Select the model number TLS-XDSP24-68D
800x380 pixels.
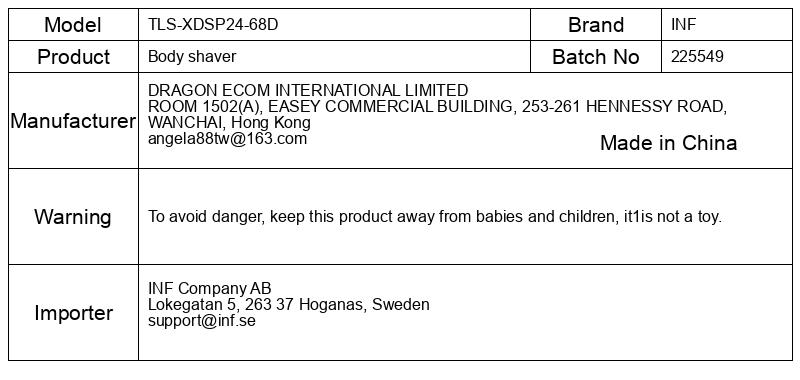(213, 24)
